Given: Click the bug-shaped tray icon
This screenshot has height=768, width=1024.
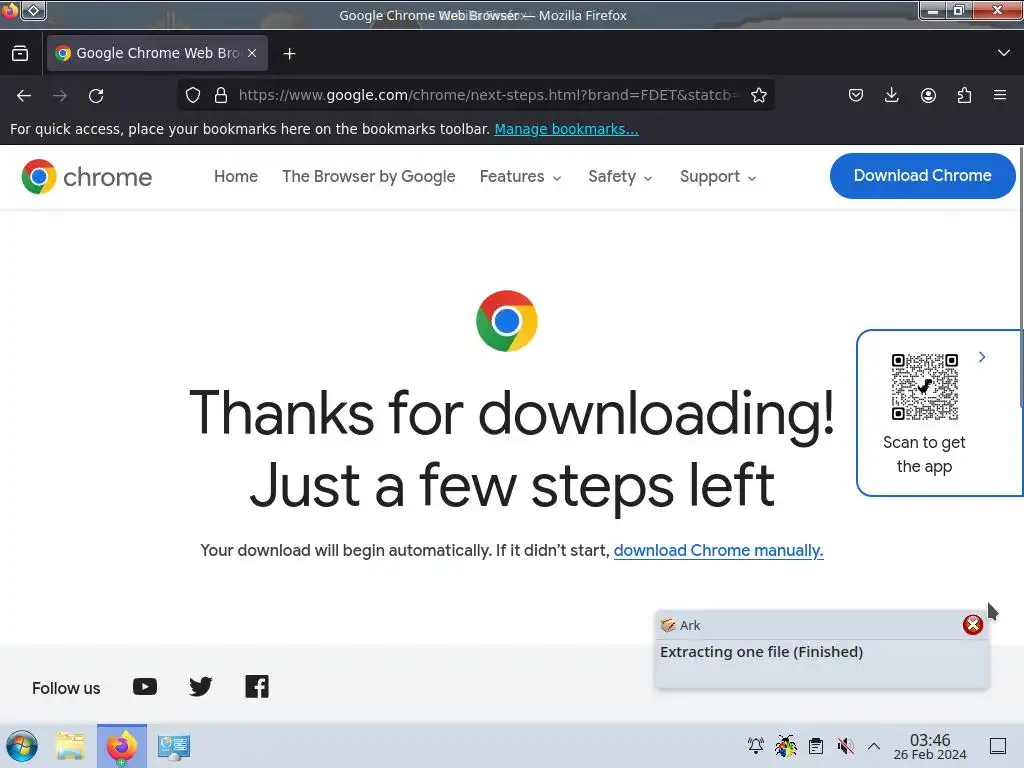Looking at the screenshot, I should tap(786, 746).
